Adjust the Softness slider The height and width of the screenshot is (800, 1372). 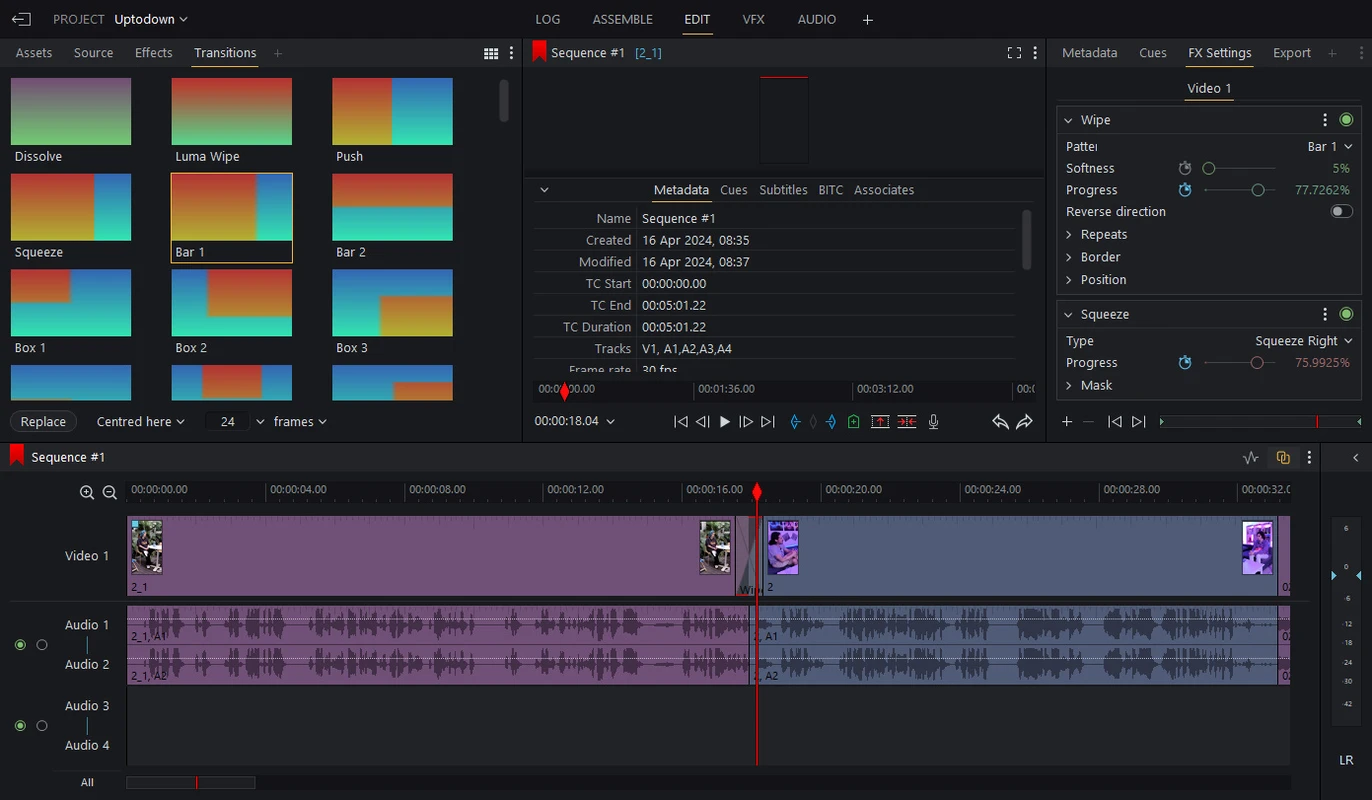point(1239,169)
